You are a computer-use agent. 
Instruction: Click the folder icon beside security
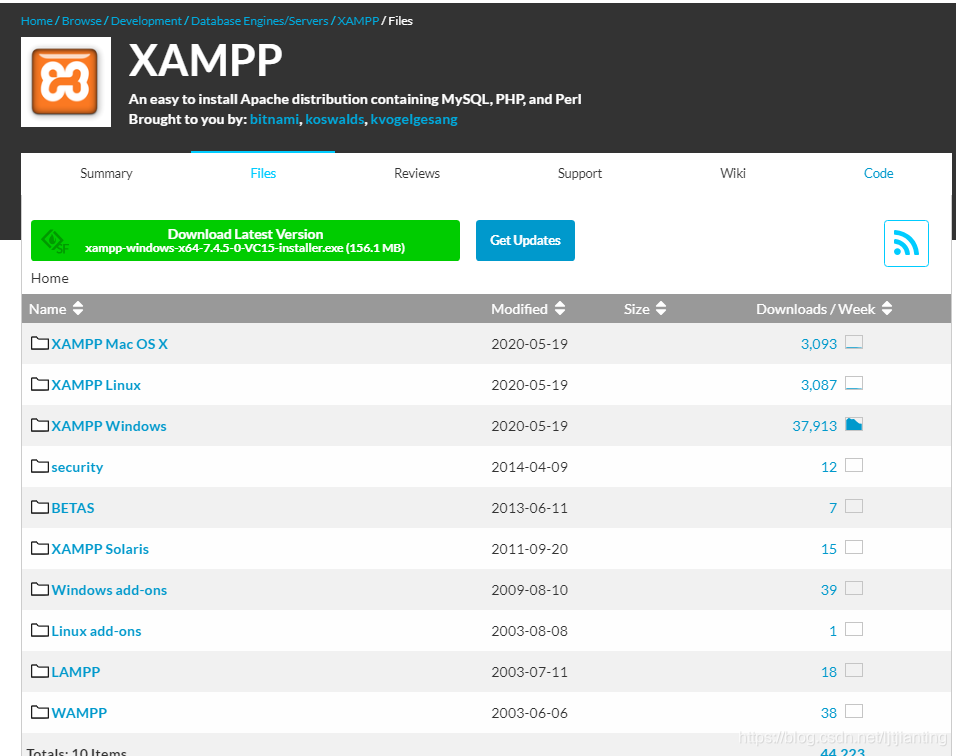(40, 466)
